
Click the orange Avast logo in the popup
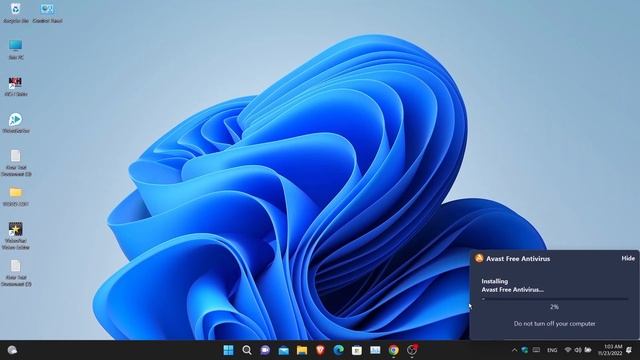click(x=479, y=258)
